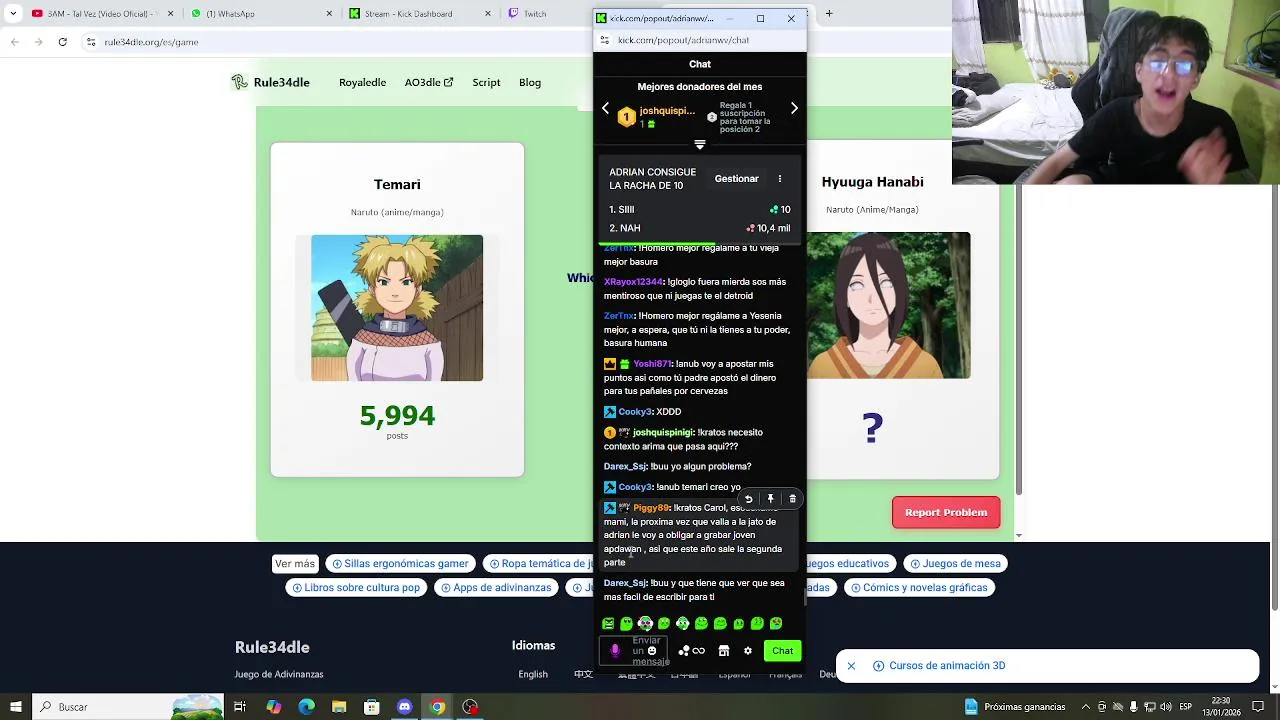Open Microsoft Store from the taskbar

371,707
